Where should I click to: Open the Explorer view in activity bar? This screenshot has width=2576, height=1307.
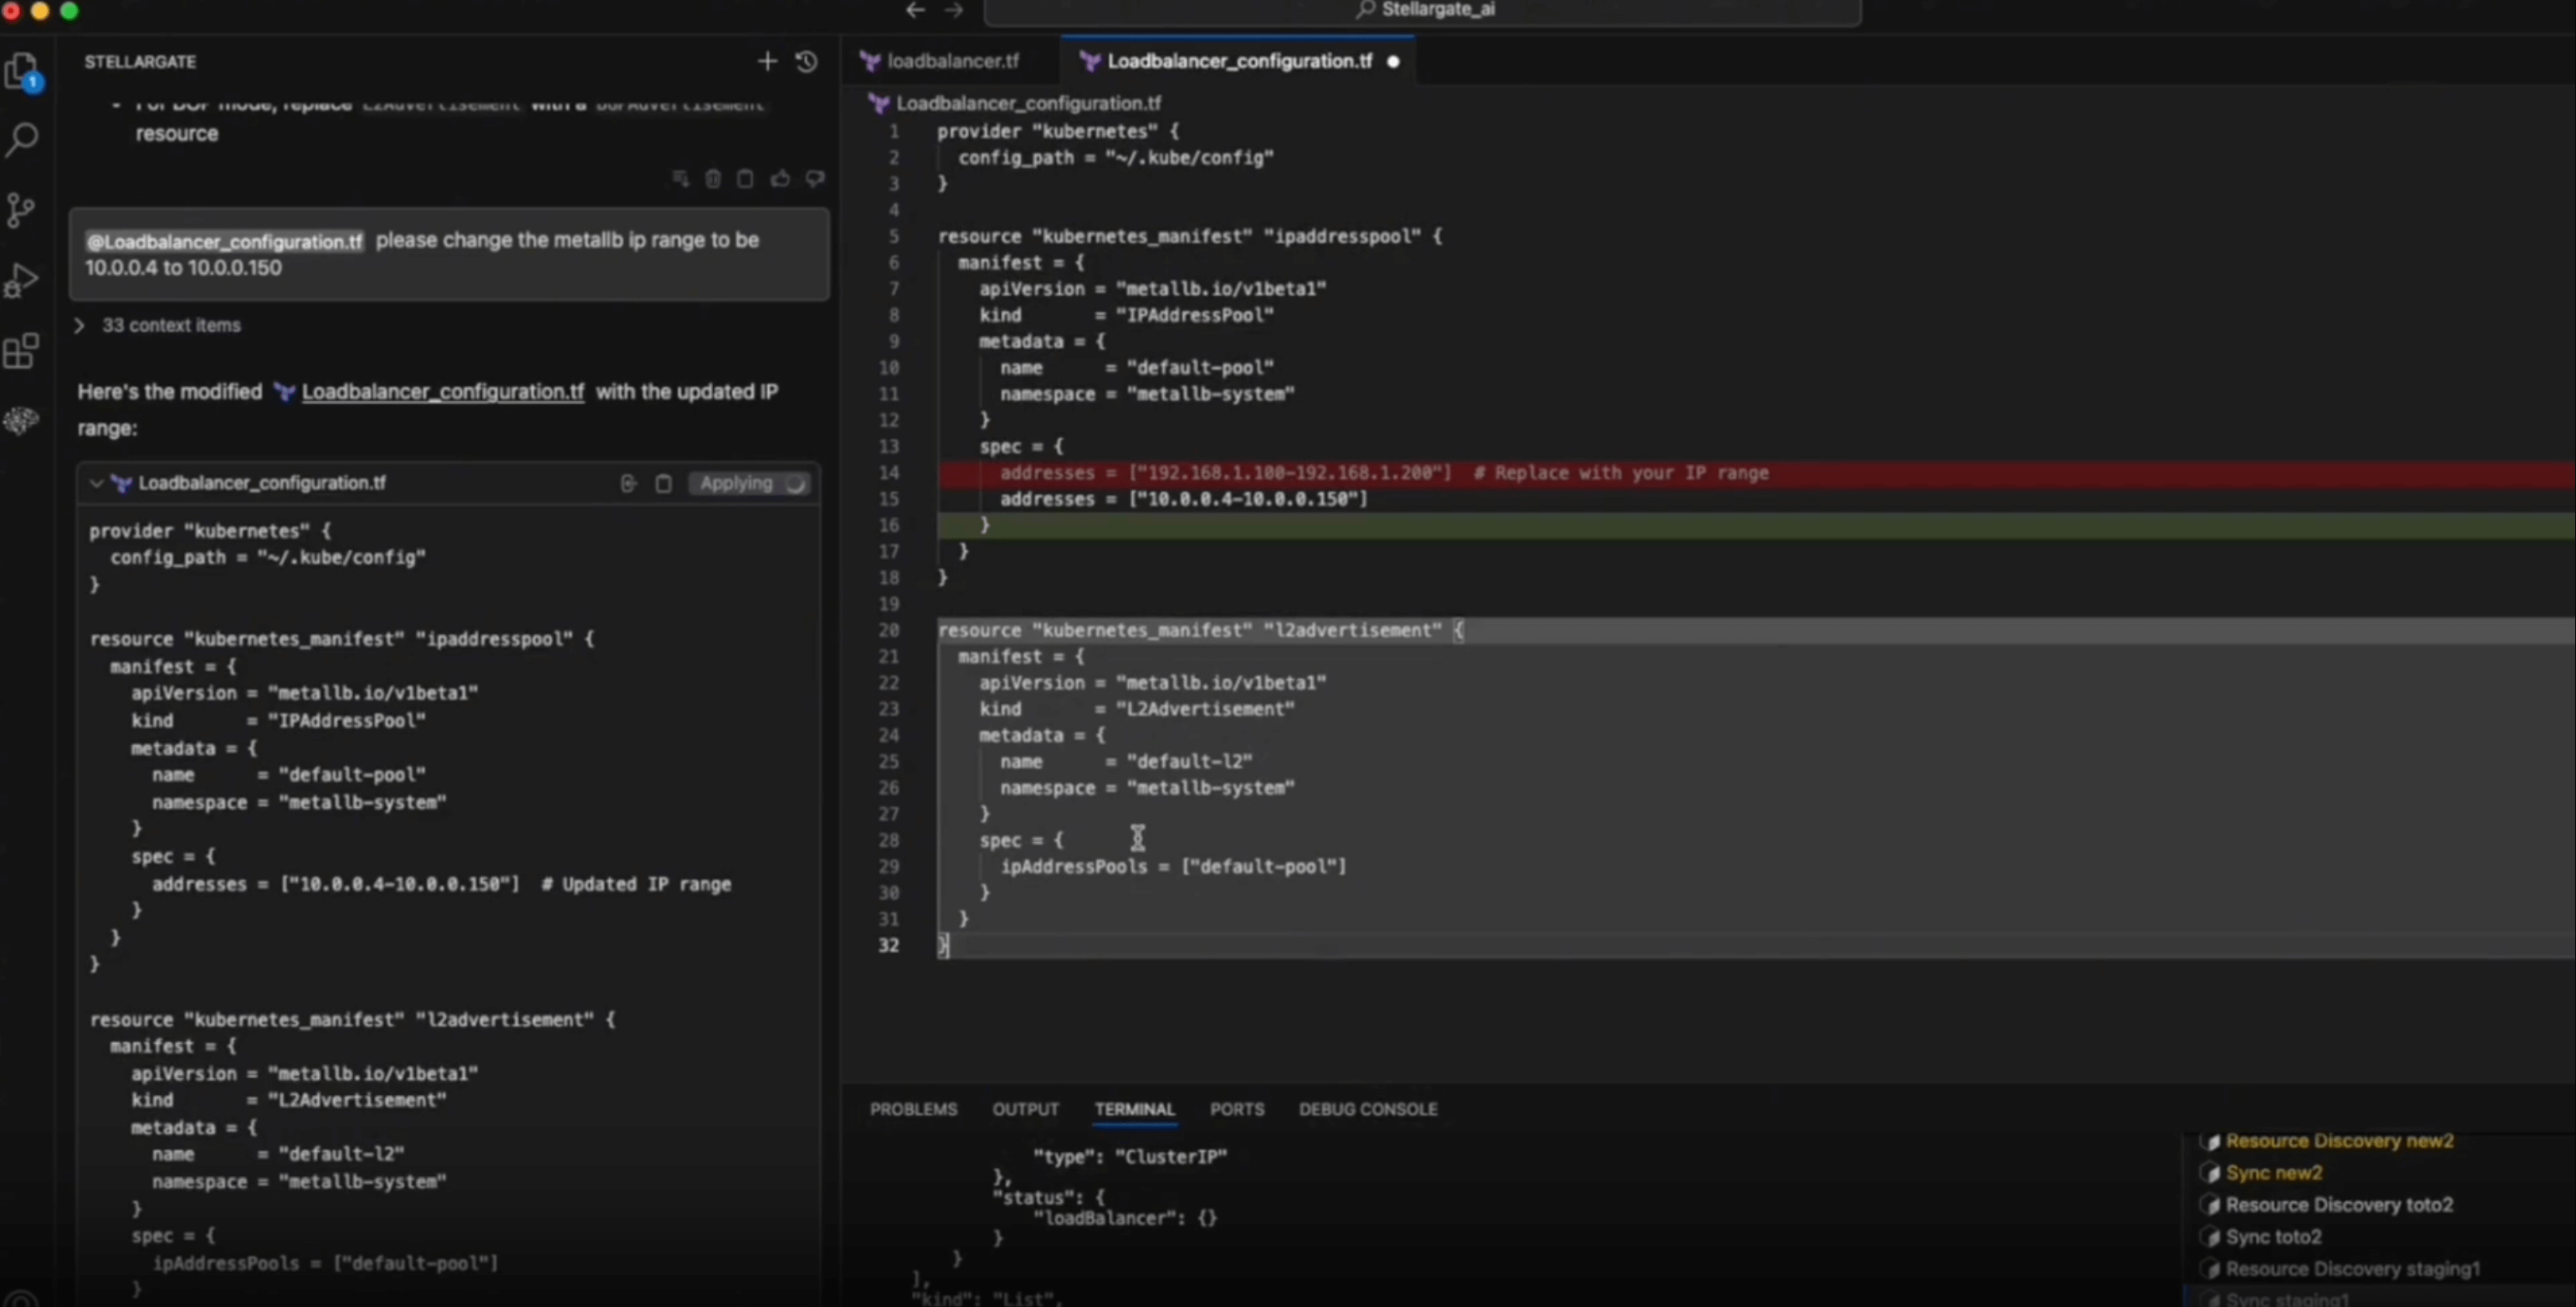pos(22,72)
